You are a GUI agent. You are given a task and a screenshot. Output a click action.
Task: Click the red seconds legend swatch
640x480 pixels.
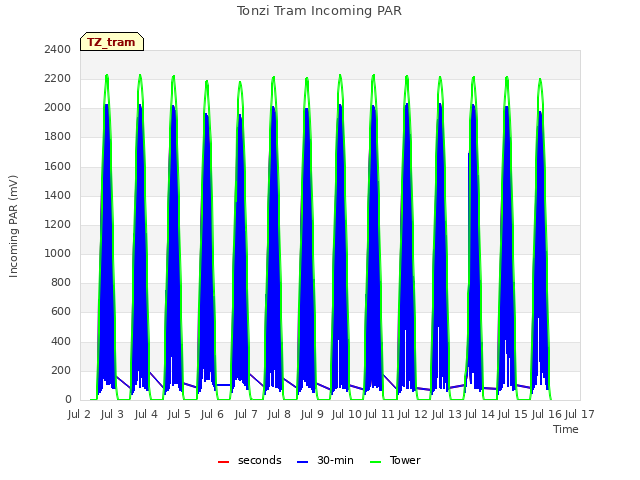(x=224, y=462)
